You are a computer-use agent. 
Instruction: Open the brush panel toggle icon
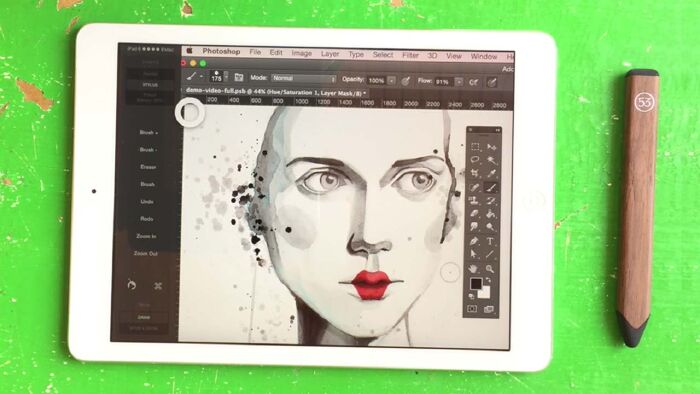pos(239,77)
